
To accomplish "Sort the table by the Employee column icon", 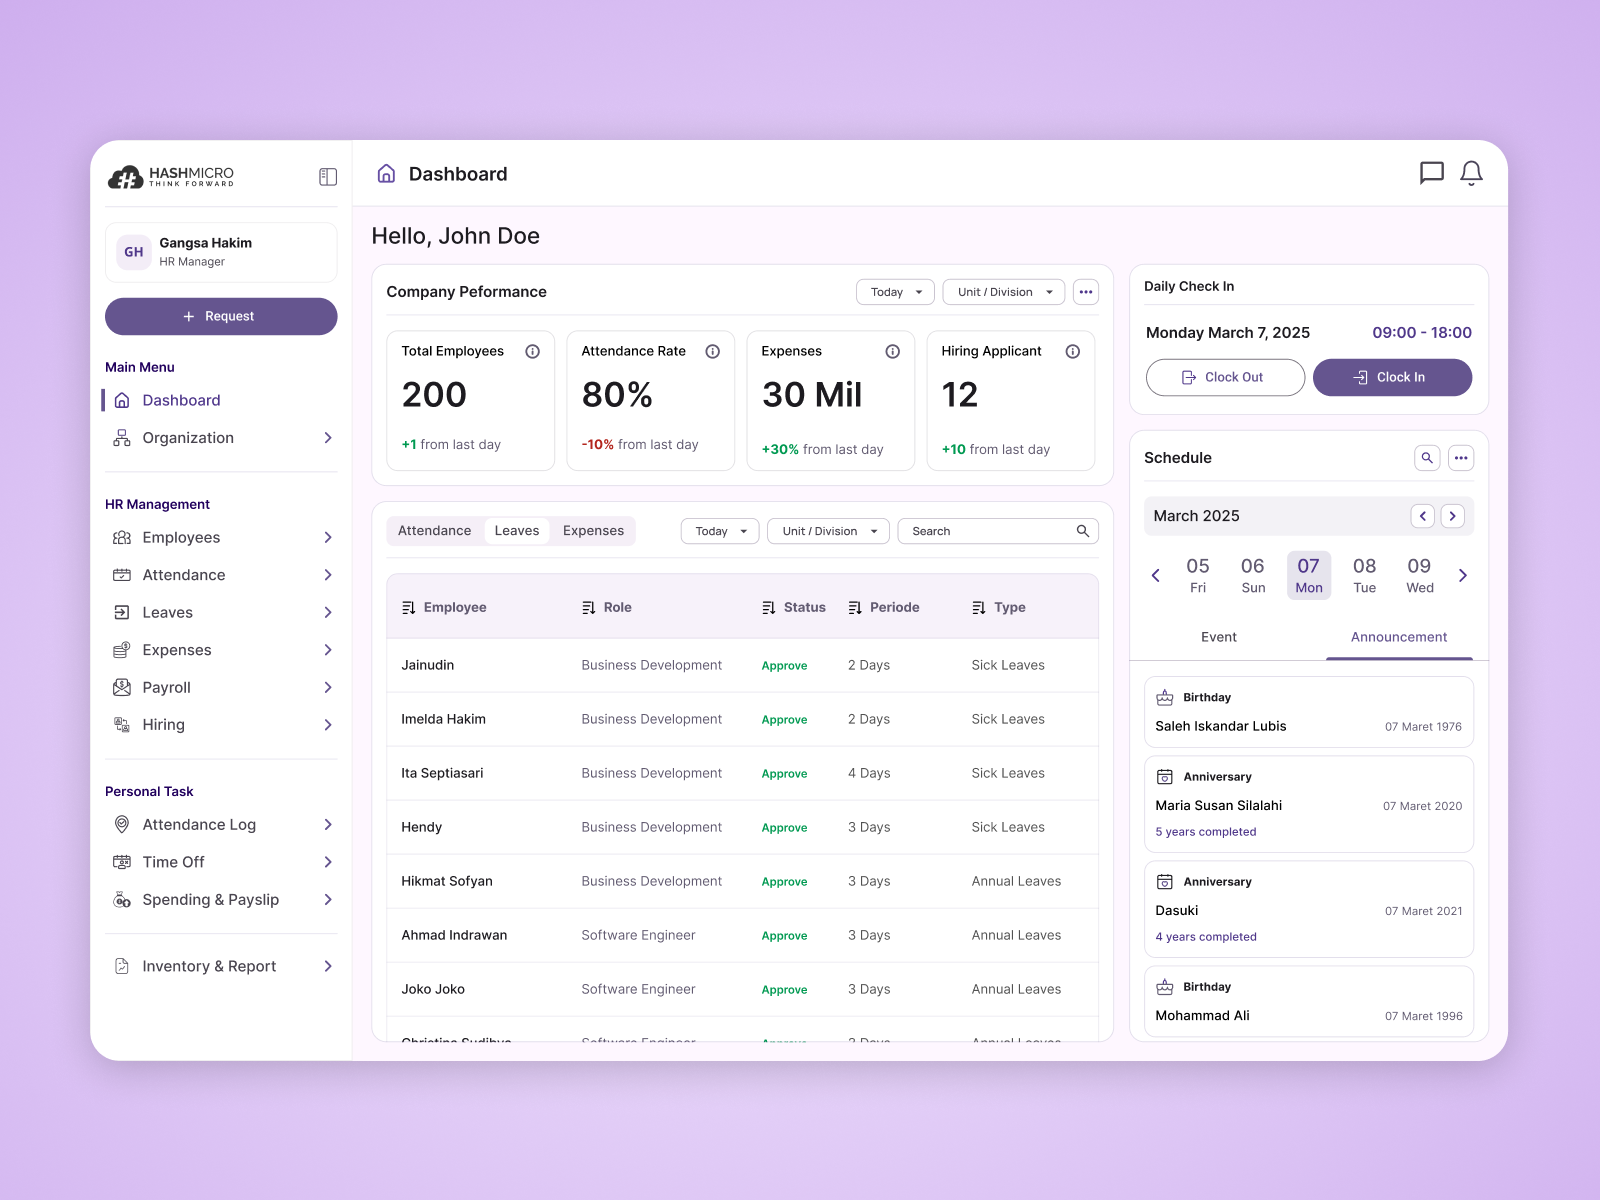I will coord(409,606).
